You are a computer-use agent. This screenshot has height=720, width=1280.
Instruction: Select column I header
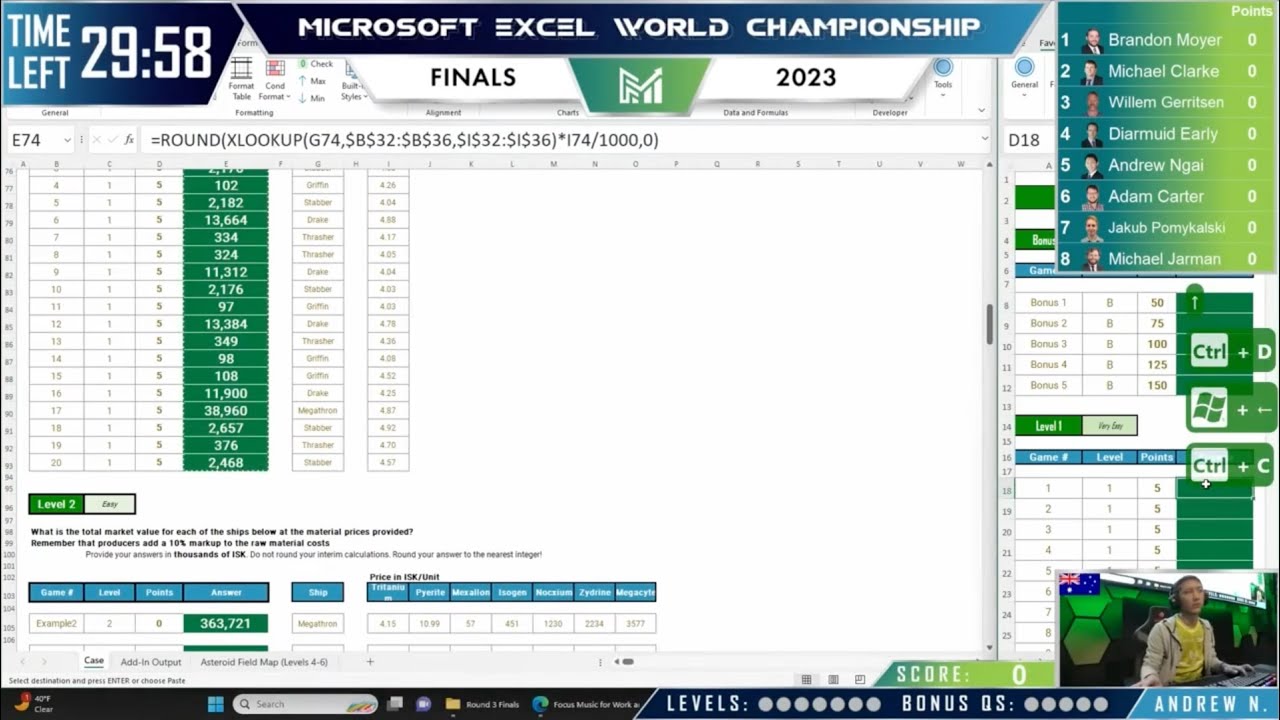(x=387, y=164)
